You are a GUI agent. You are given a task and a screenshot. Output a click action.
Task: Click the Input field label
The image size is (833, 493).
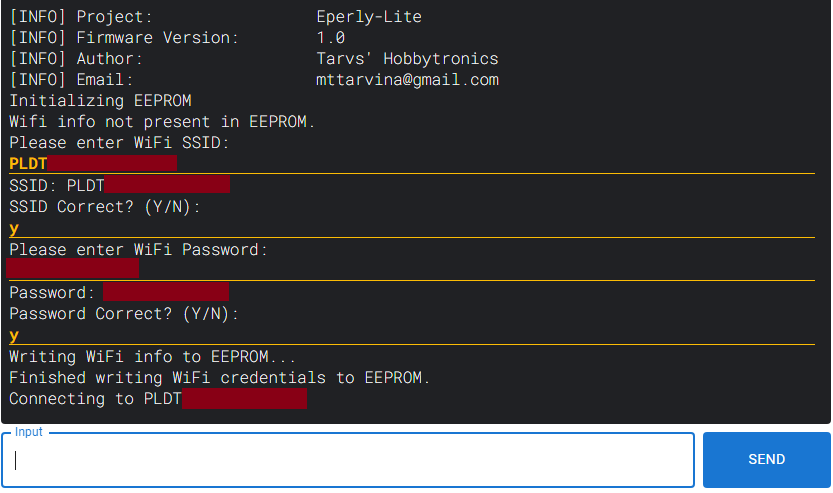point(28,432)
